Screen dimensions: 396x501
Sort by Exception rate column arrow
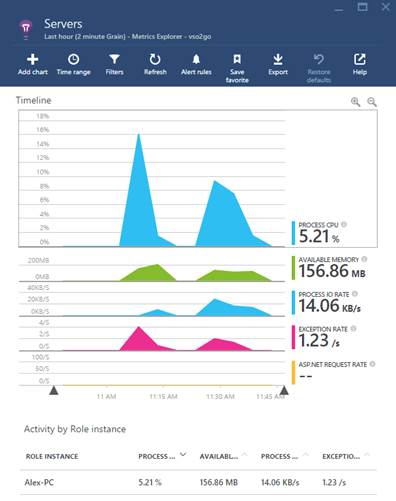[367, 454]
